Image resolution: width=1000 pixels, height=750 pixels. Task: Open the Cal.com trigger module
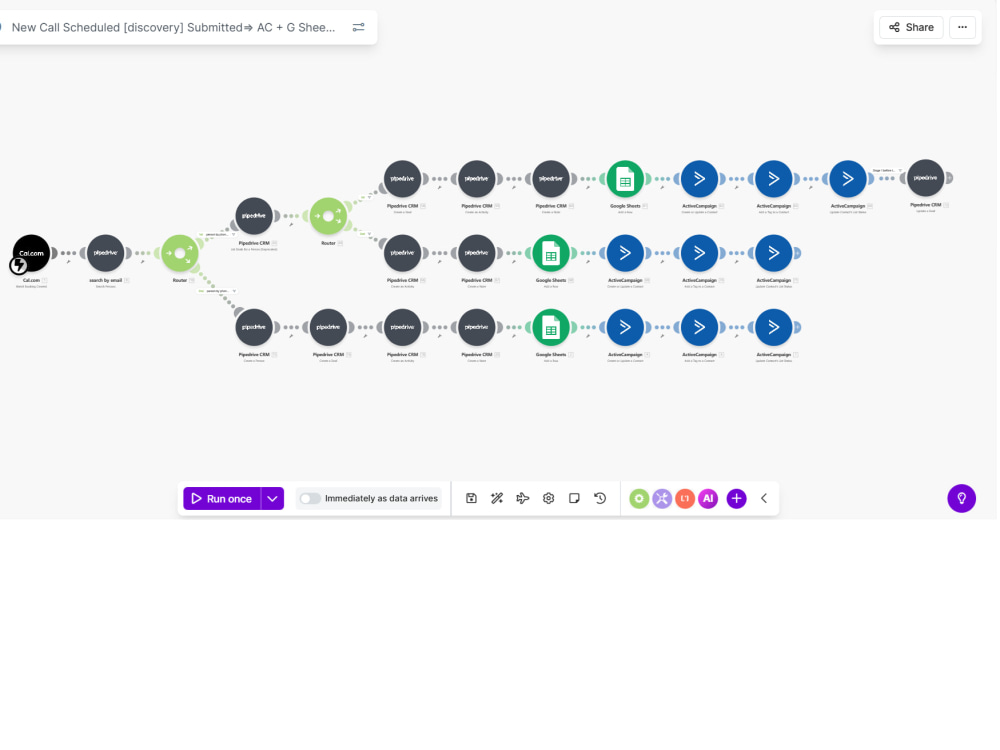coord(31,253)
